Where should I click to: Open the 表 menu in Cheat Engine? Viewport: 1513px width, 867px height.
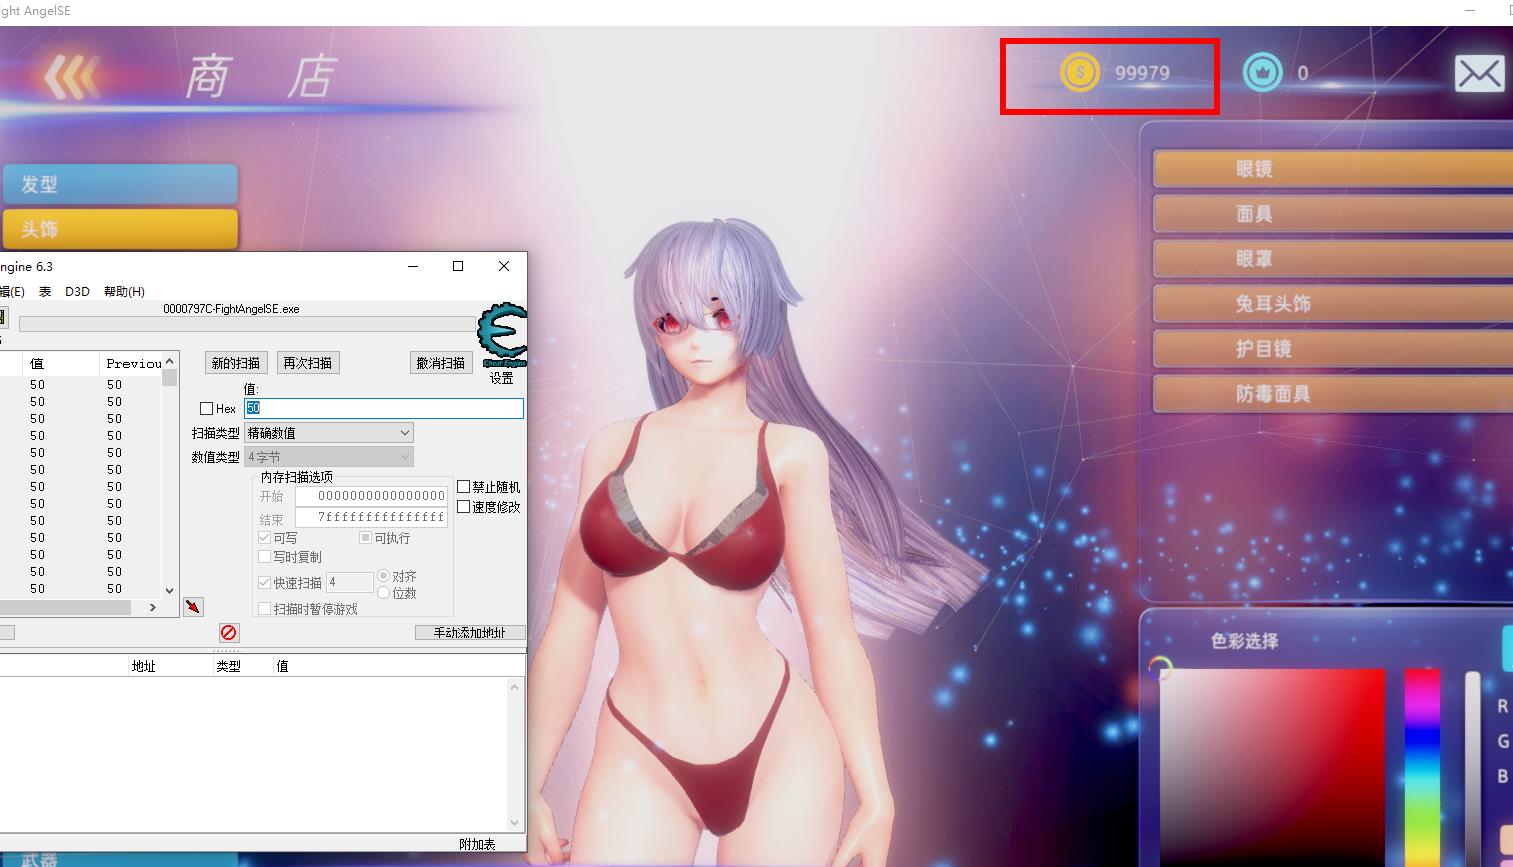(45, 292)
